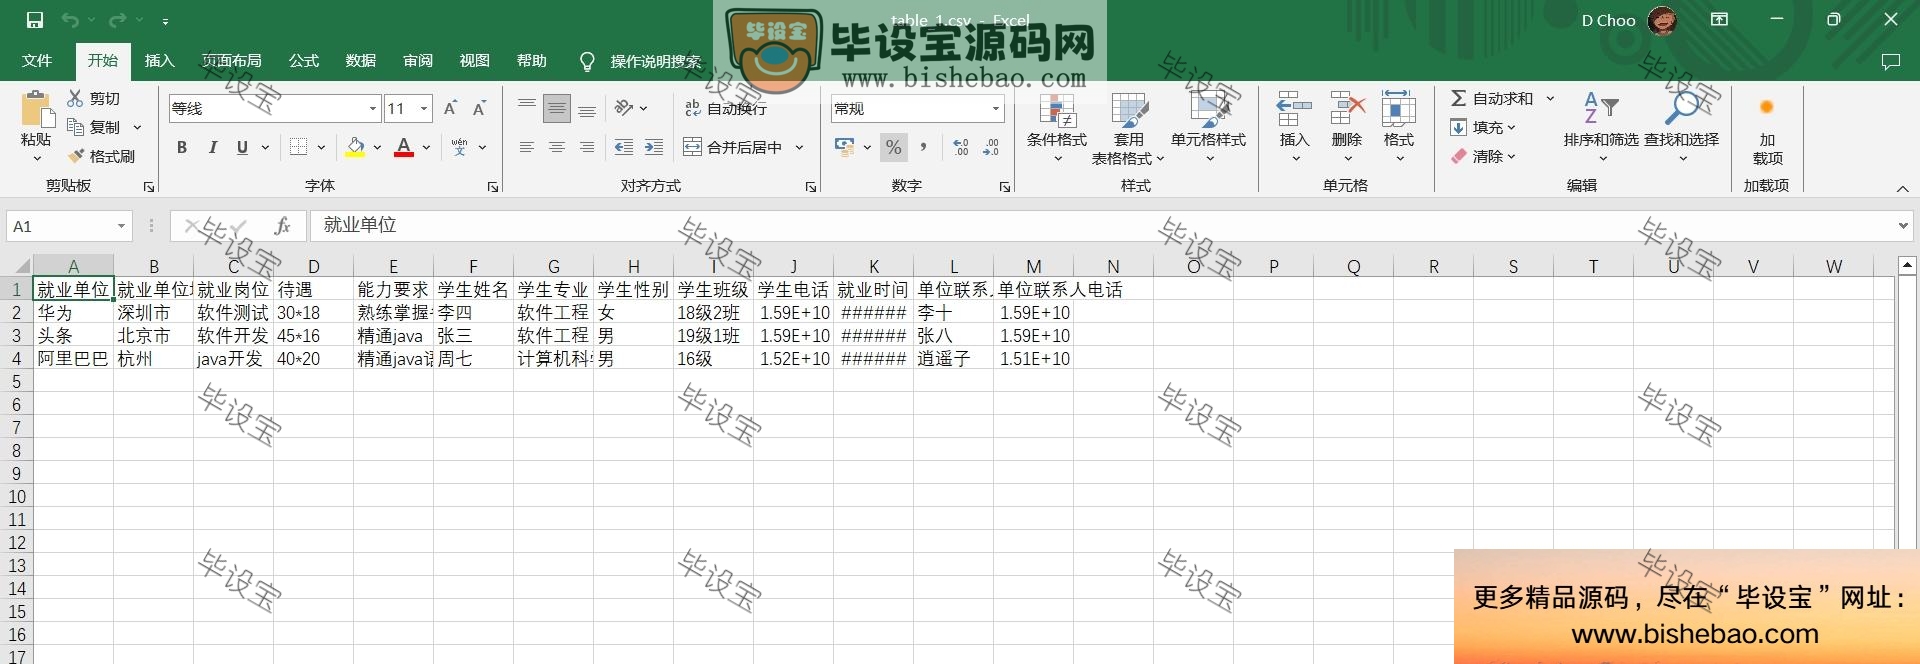Click the Save icon in quick access toolbar
1920x664 pixels.
35,20
